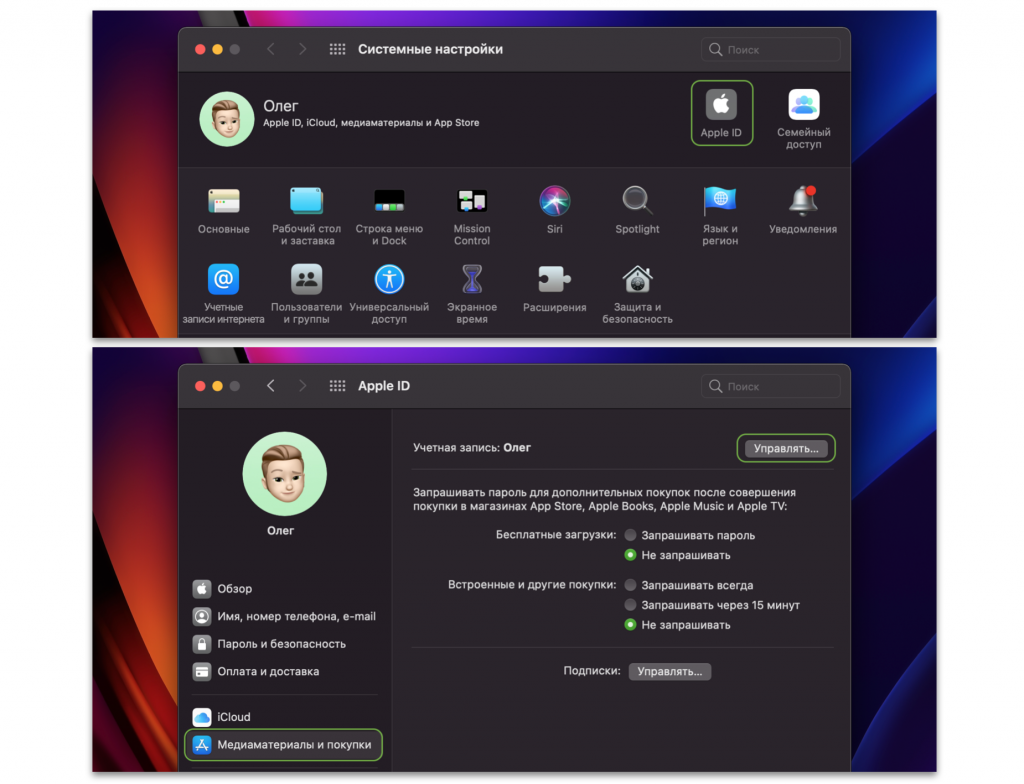The image size is (1024, 784).
Task: Open Apple ID preferences pane
Action: point(721,113)
